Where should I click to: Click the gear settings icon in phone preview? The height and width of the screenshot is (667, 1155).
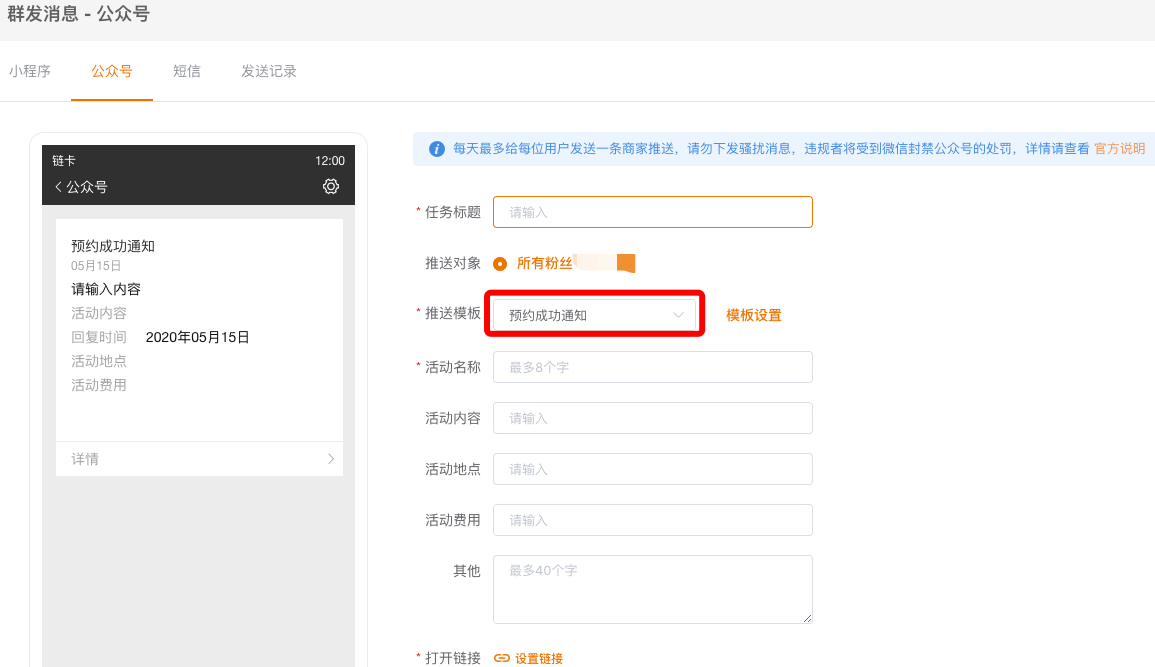tap(331, 186)
